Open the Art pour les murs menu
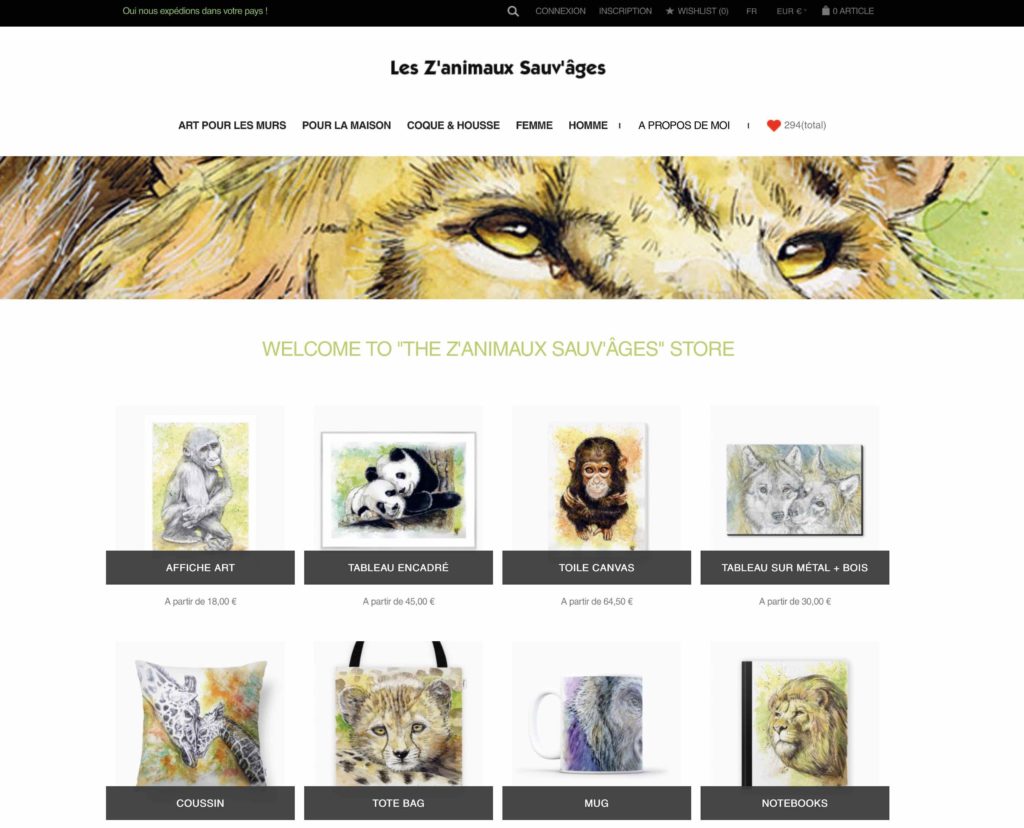1024x828 pixels. pyautogui.click(x=232, y=125)
